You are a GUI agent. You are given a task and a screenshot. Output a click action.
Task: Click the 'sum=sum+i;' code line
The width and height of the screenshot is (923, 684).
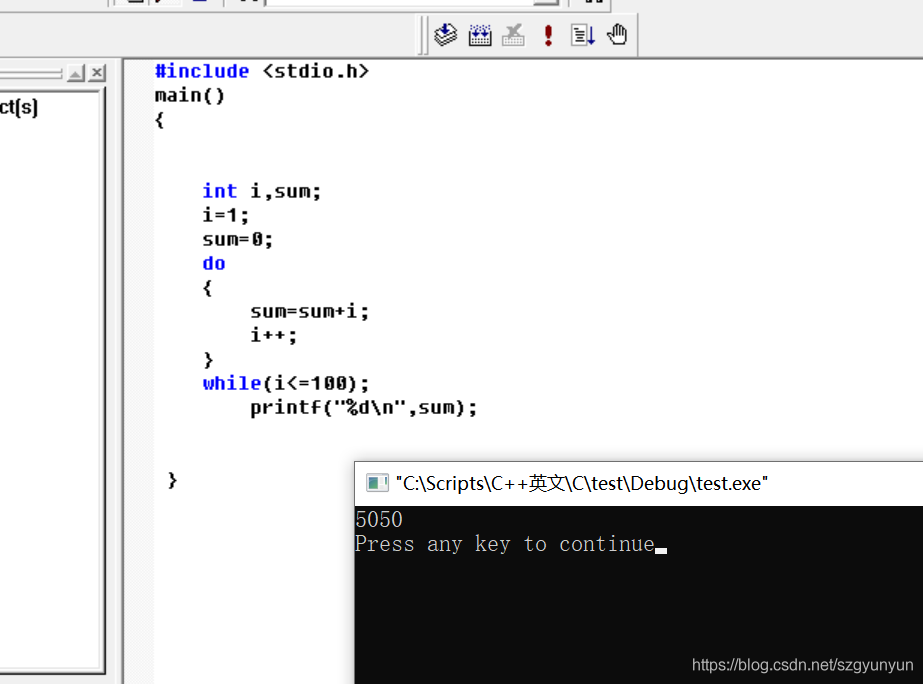[310, 311]
